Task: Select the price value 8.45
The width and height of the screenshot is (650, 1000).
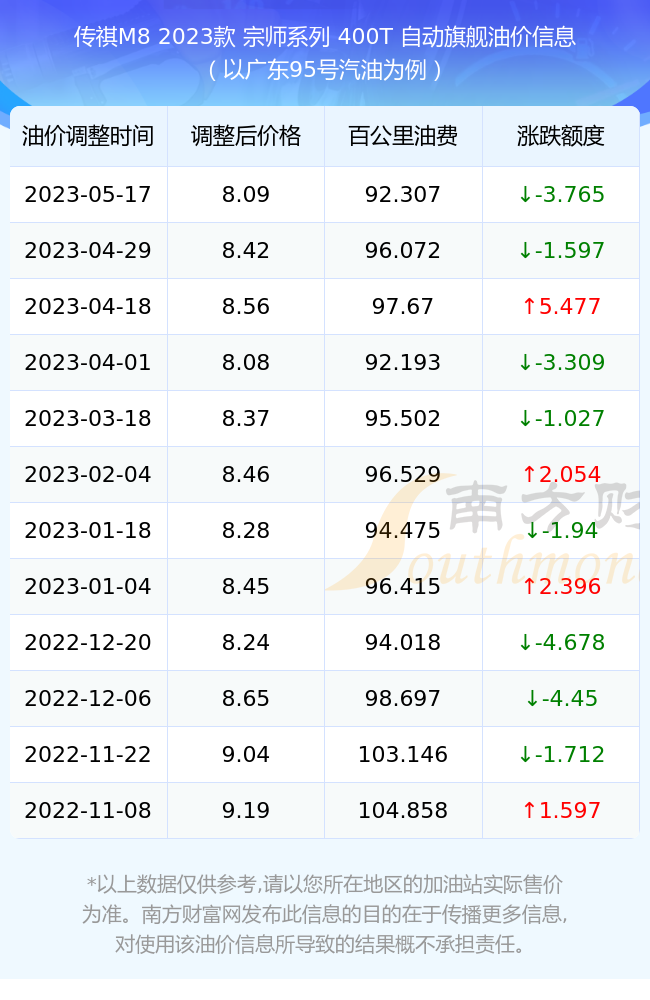Action: 246,586
